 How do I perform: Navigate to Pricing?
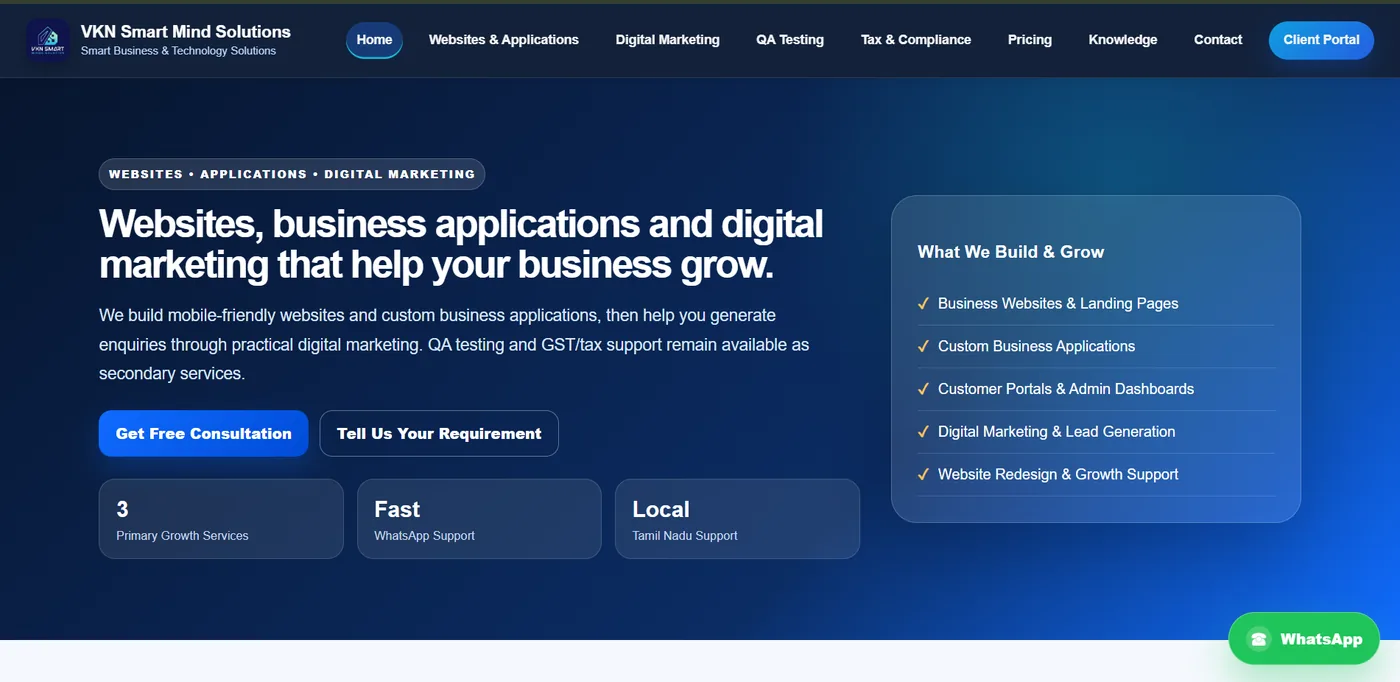coord(1030,40)
